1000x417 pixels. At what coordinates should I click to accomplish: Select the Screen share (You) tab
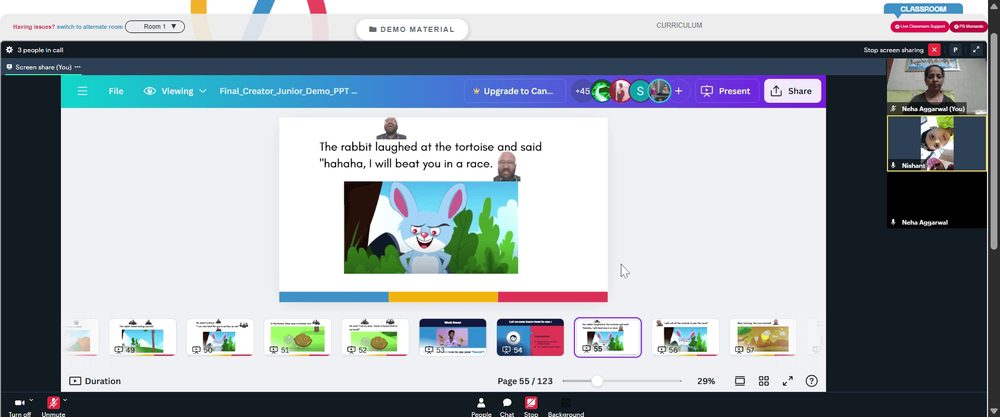(x=43, y=67)
